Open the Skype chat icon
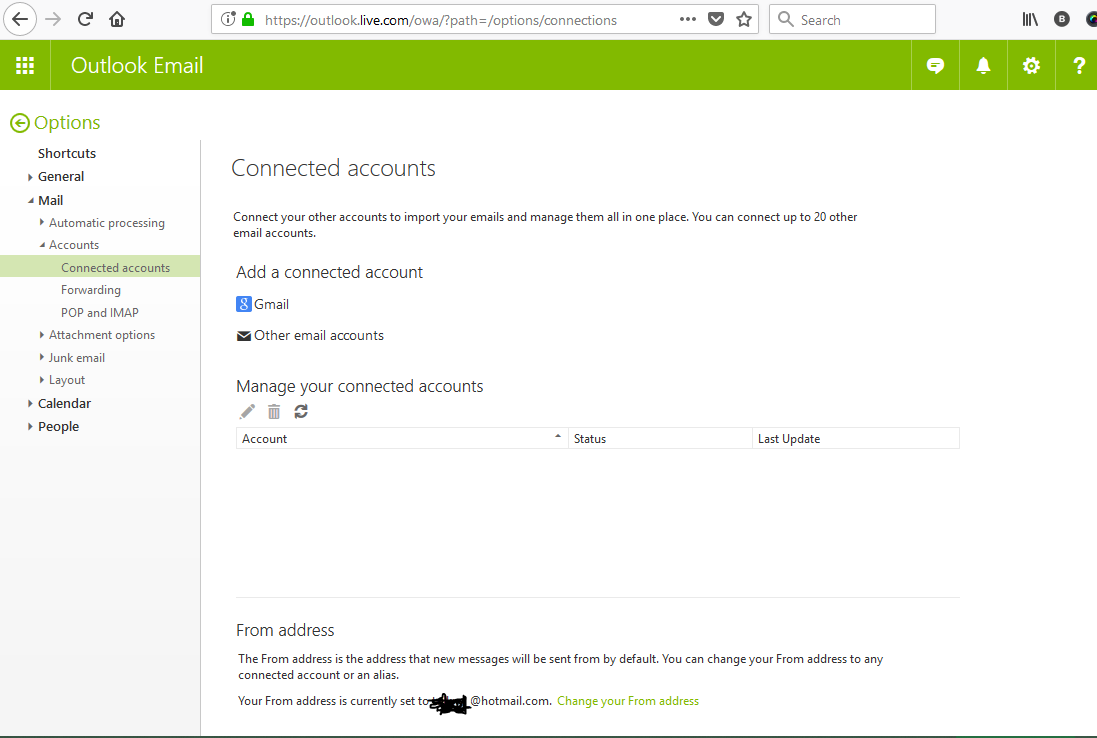1097x738 pixels. pos(935,65)
